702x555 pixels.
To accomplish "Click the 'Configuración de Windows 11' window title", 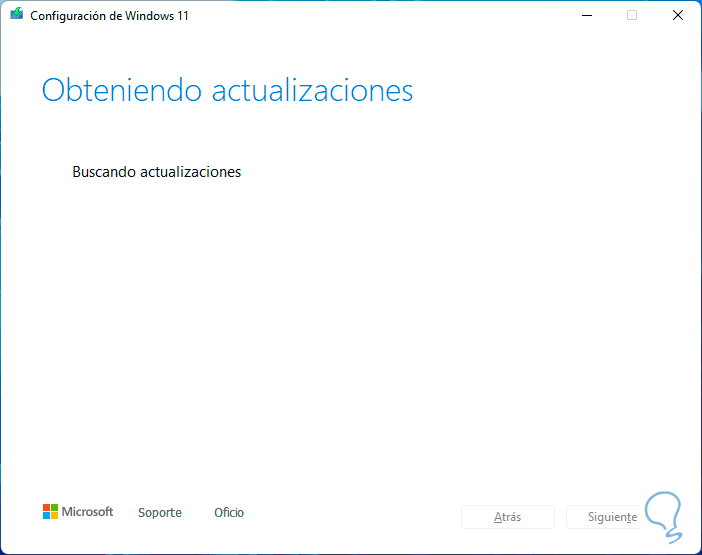I will (109, 16).
